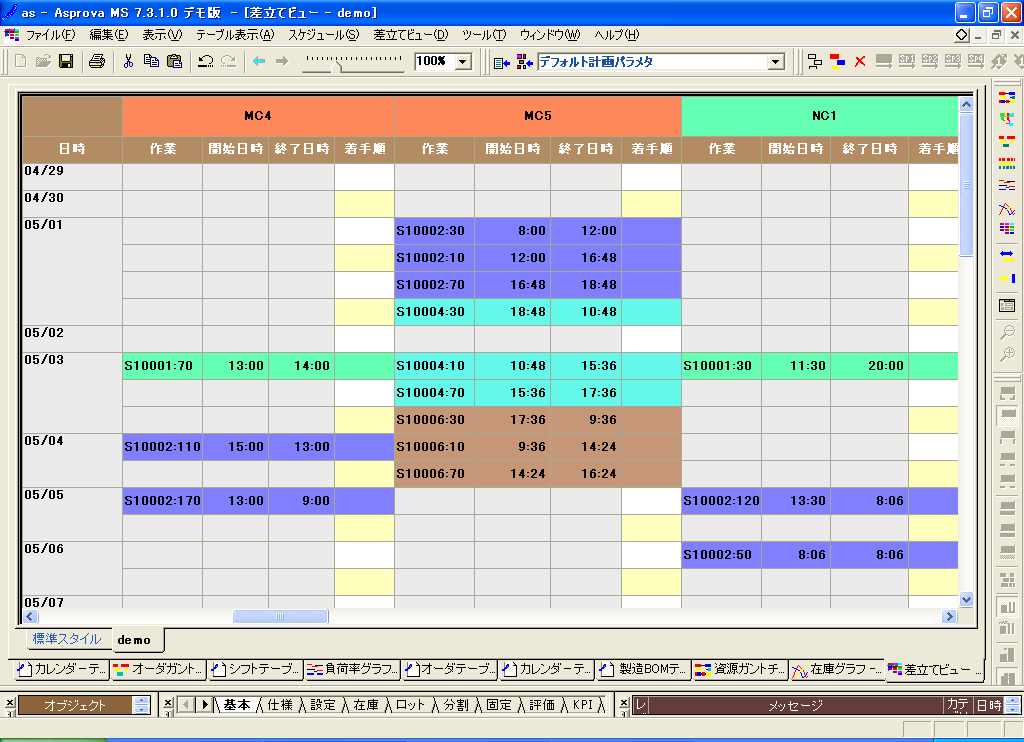Click the Open folder icon
The image size is (1024, 742).
point(43,61)
